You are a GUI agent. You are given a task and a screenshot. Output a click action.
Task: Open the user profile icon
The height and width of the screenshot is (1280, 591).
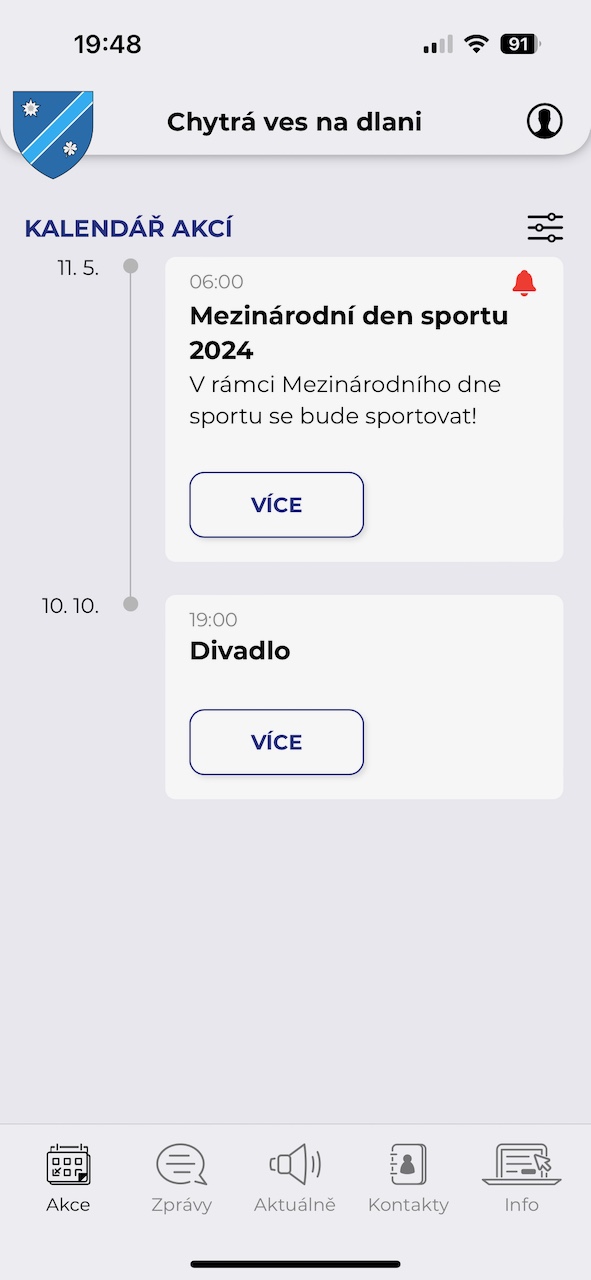tap(545, 121)
